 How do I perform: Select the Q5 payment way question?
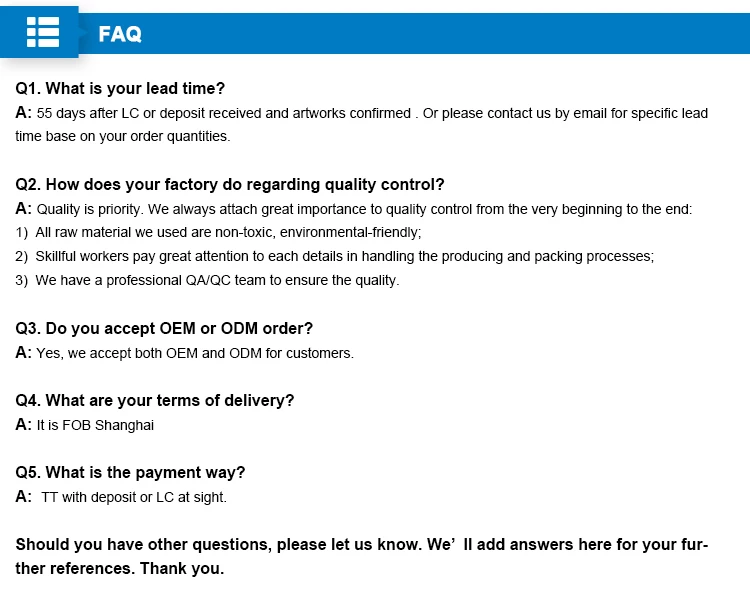click(130, 472)
